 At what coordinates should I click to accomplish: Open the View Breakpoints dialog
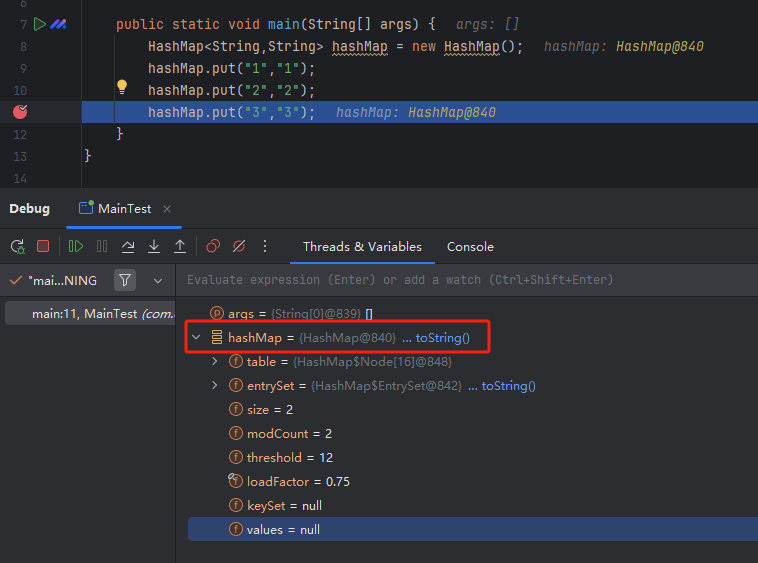point(213,246)
